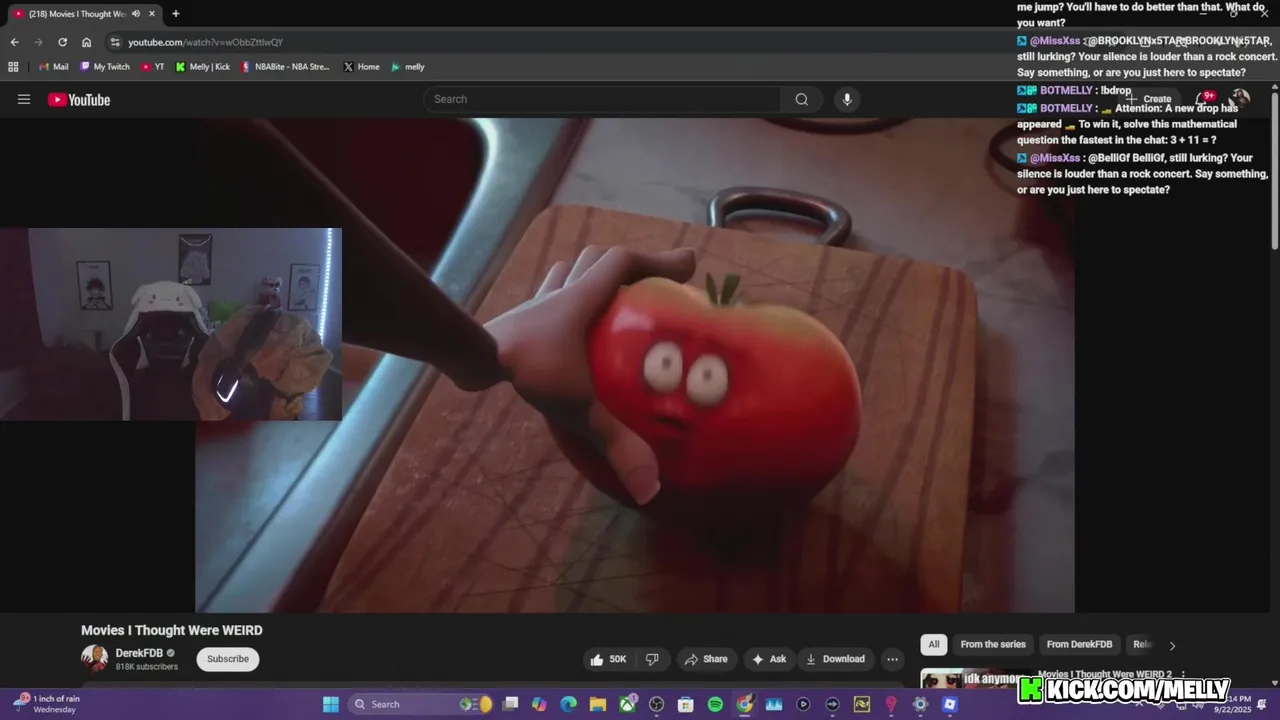Viewport: 1280px width, 720px height.
Task: Click the DerekFDB channel name
Action: [x=139, y=653]
